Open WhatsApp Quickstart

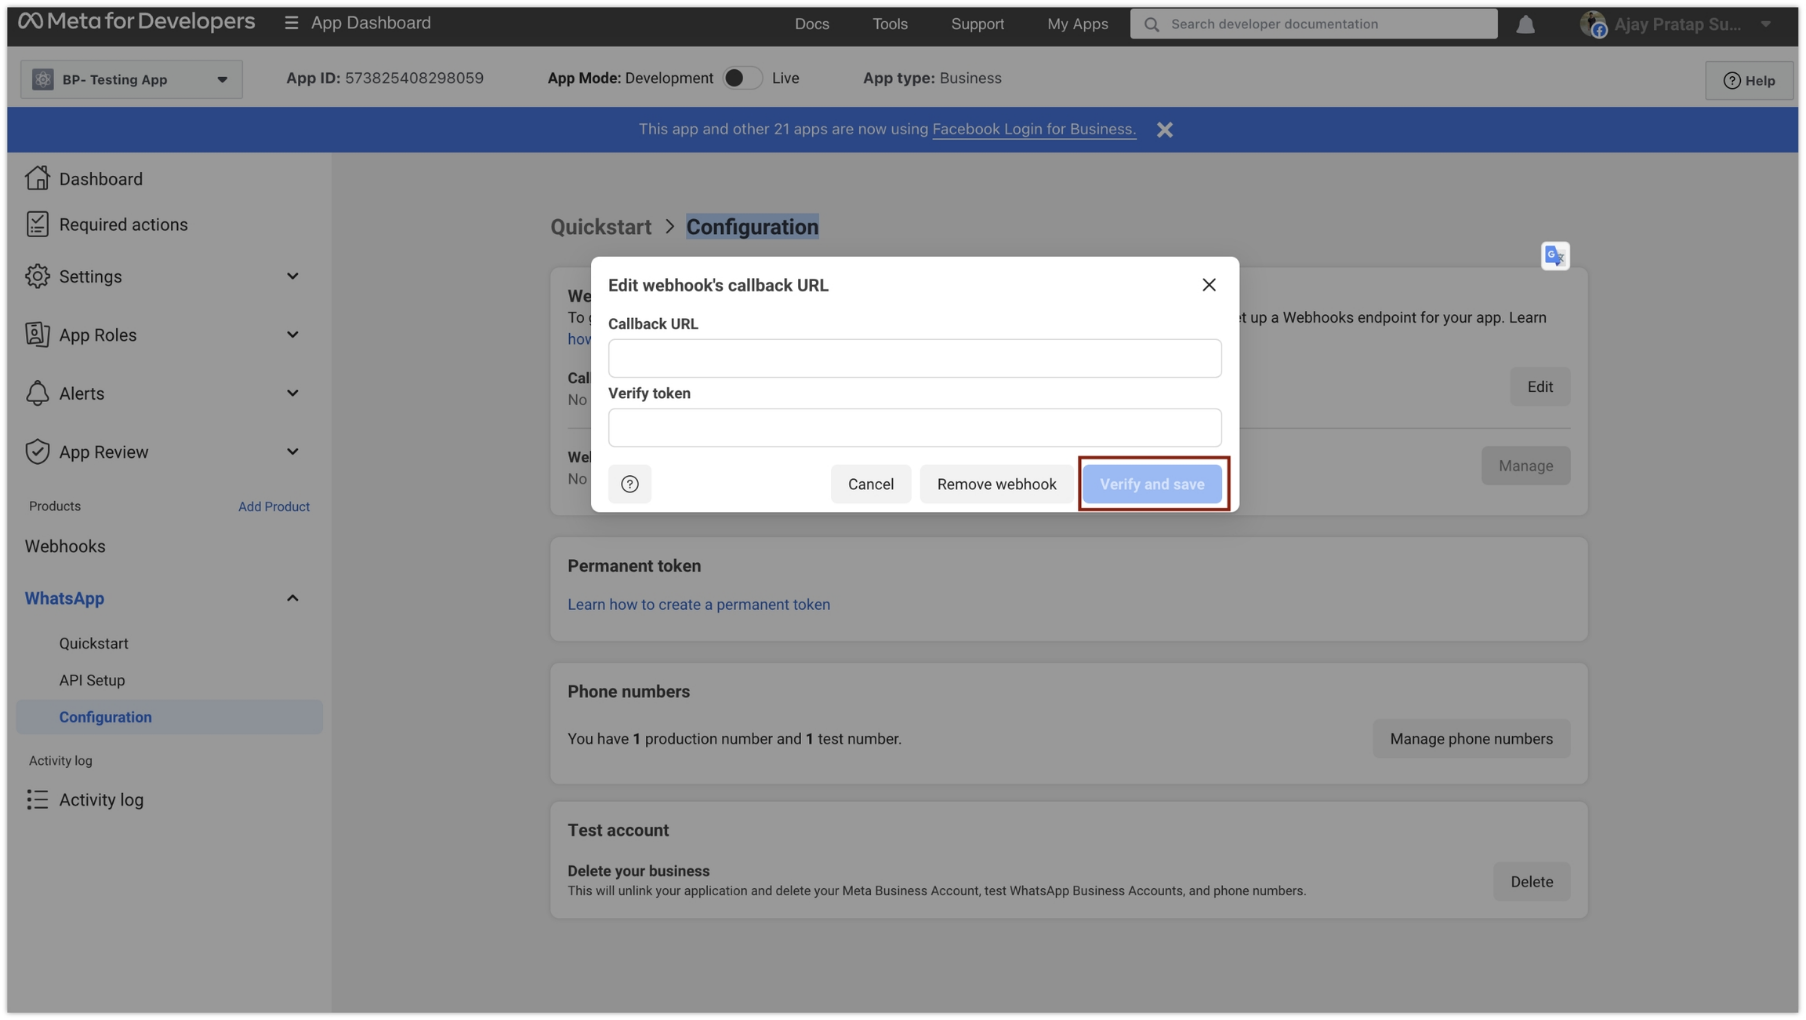click(93, 644)
